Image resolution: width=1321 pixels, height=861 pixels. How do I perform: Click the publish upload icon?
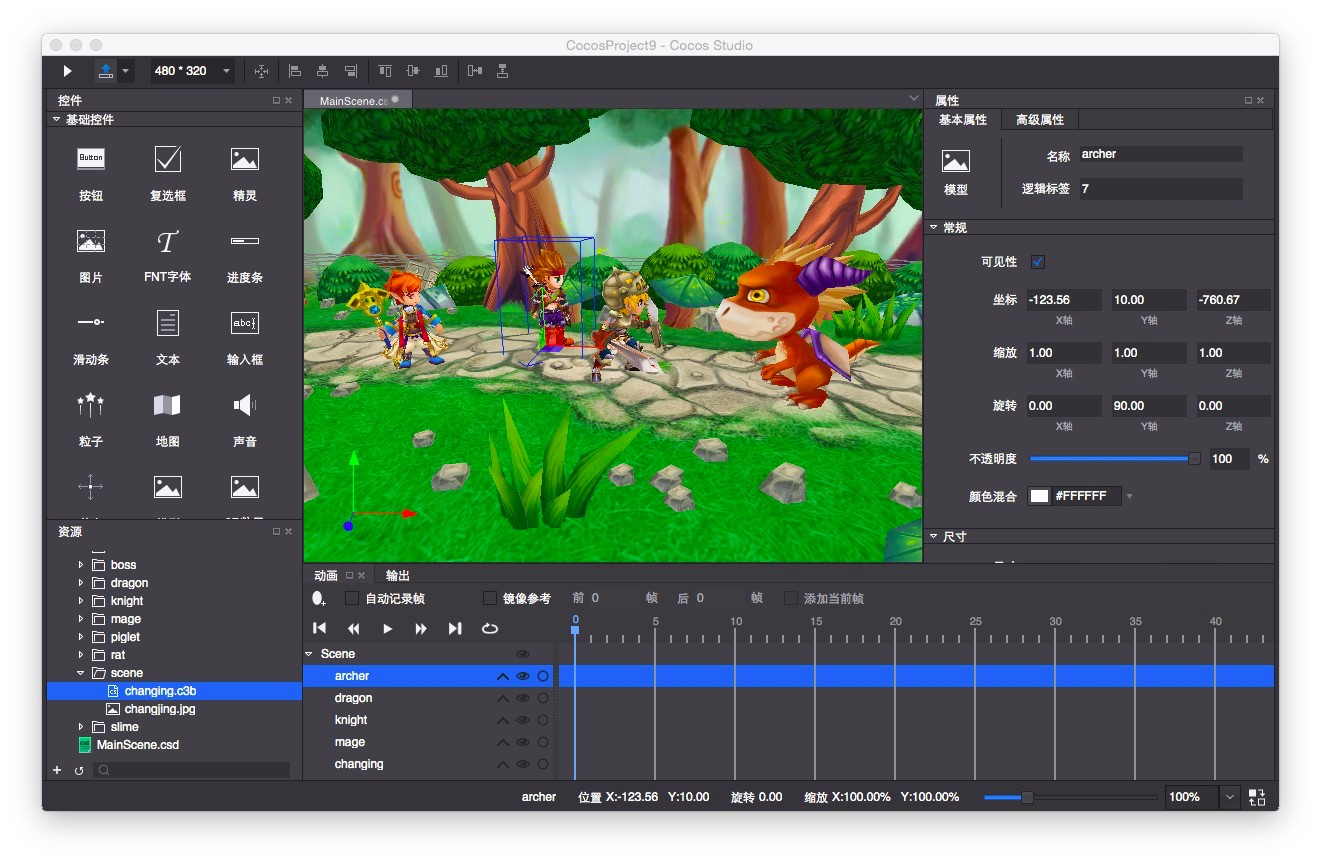tap(106, 71)
